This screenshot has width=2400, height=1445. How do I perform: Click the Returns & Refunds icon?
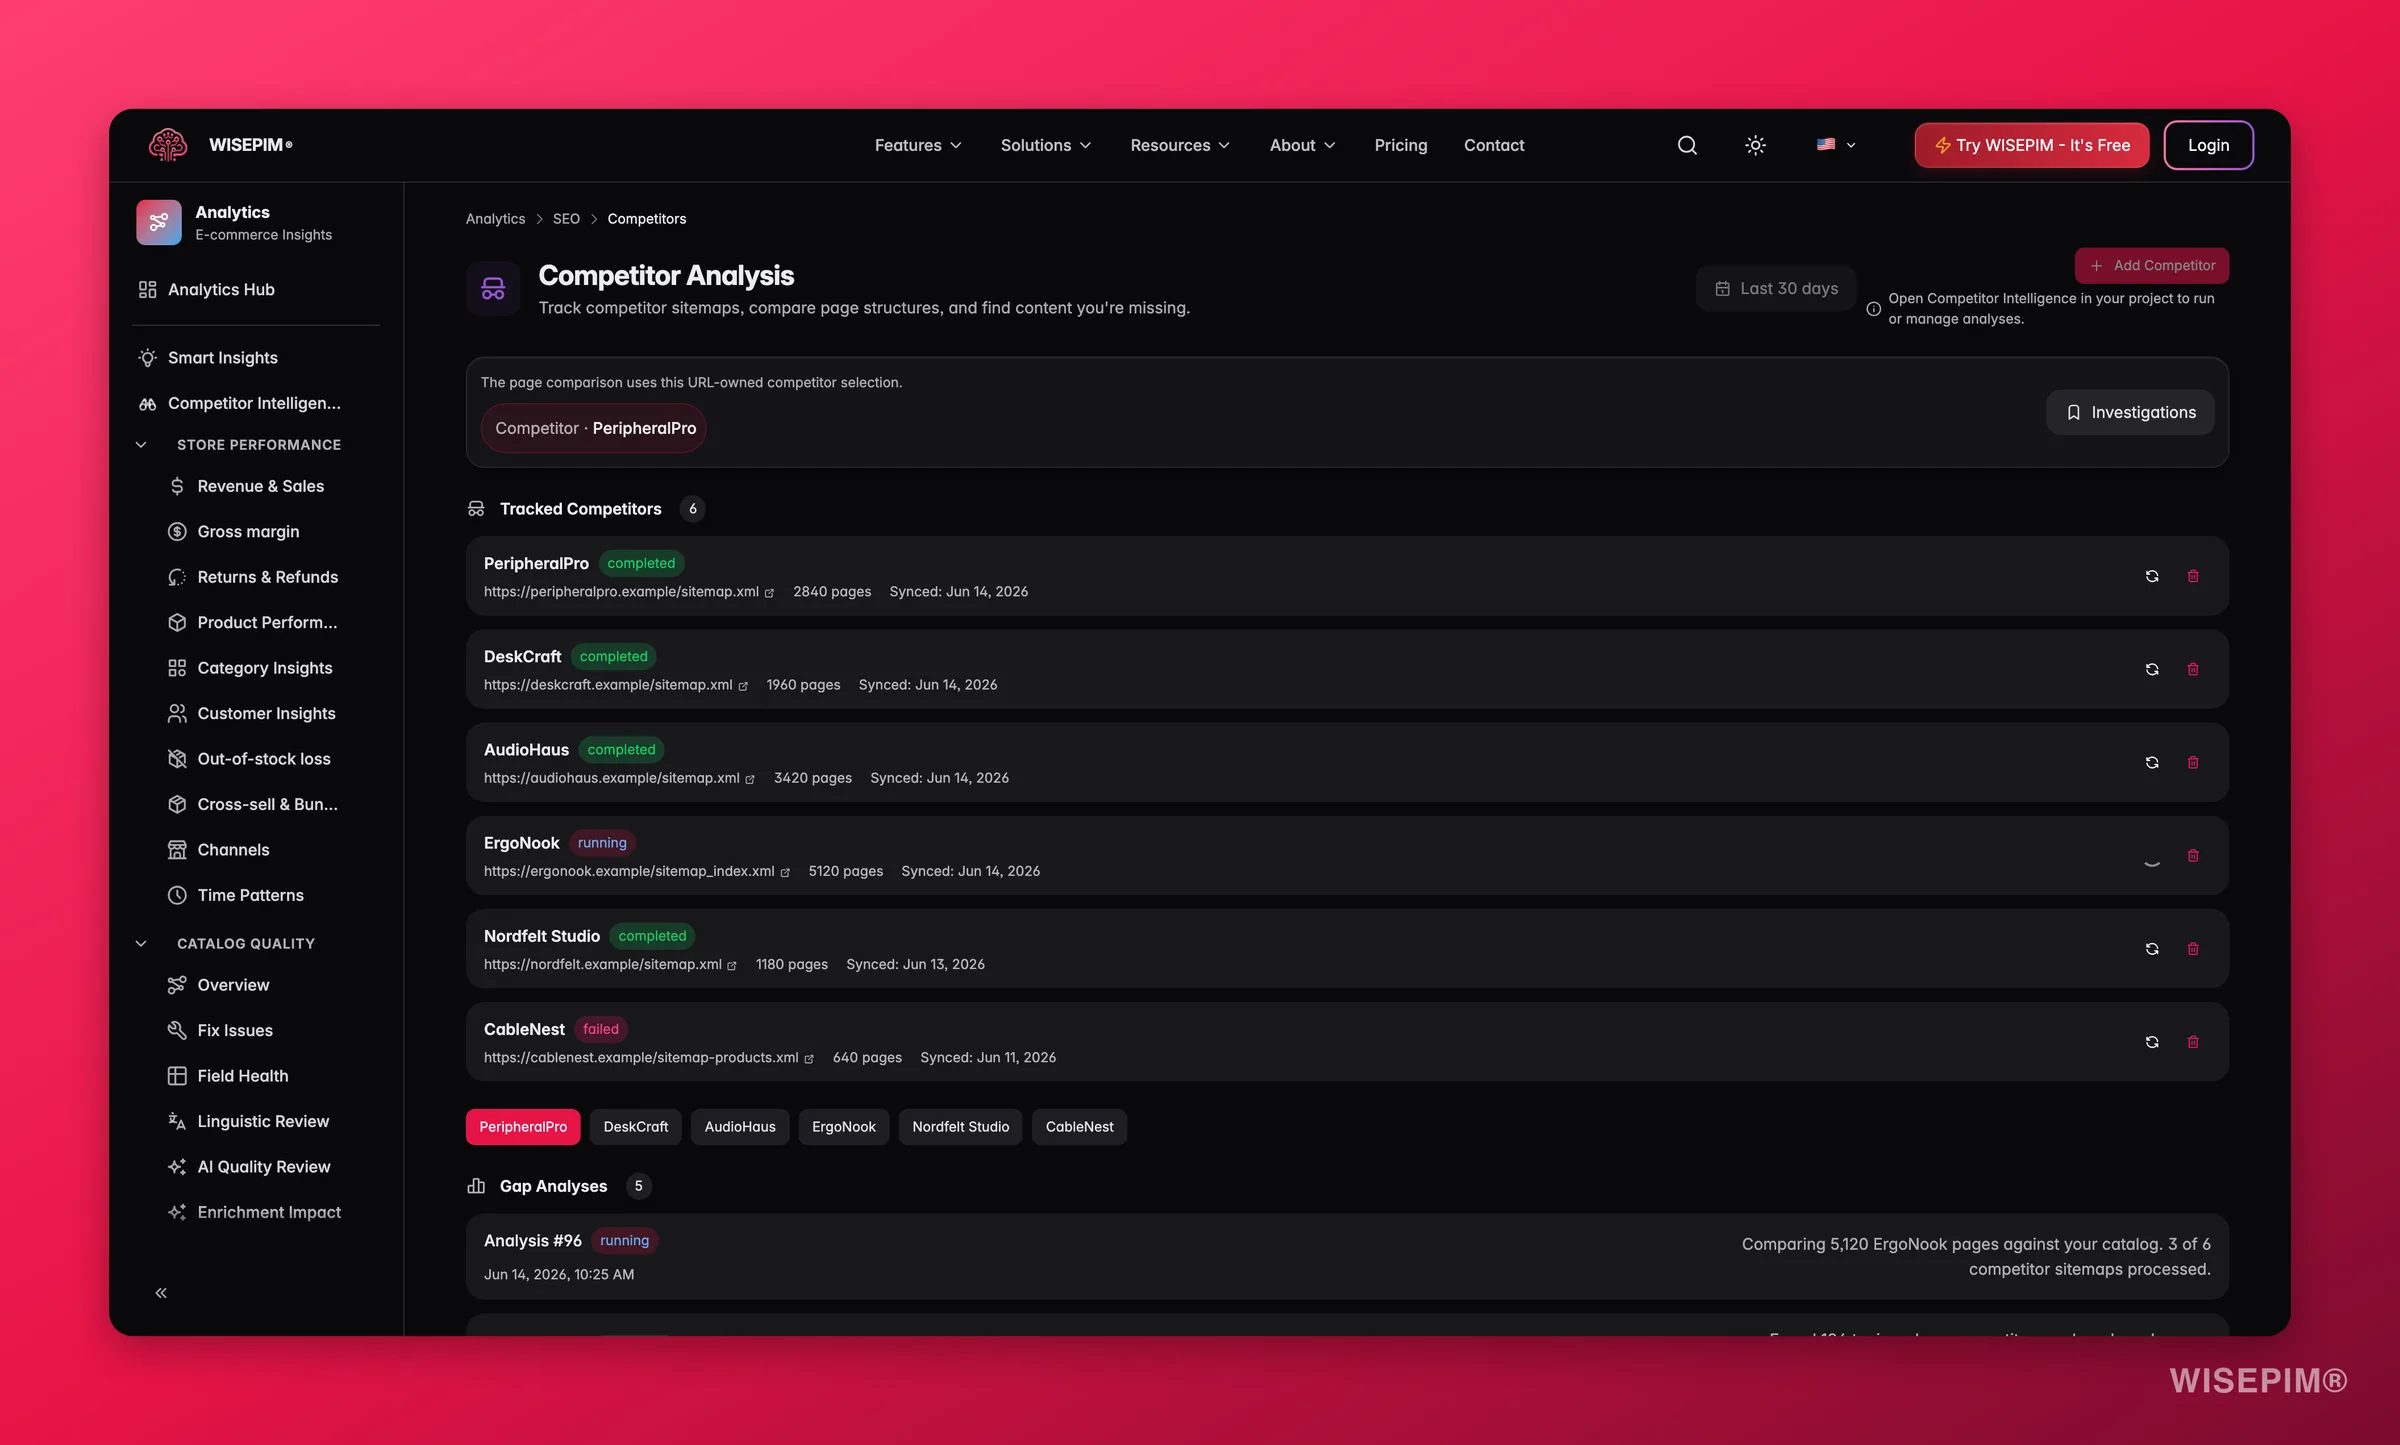coord(177,577)
